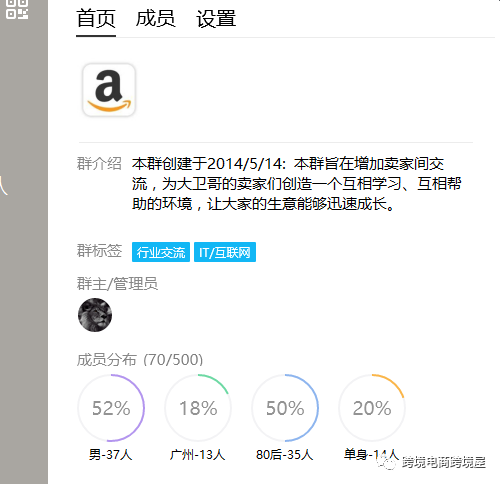Switch to the 成员 tab
This screenshot has width=501, height=484.
156,19
